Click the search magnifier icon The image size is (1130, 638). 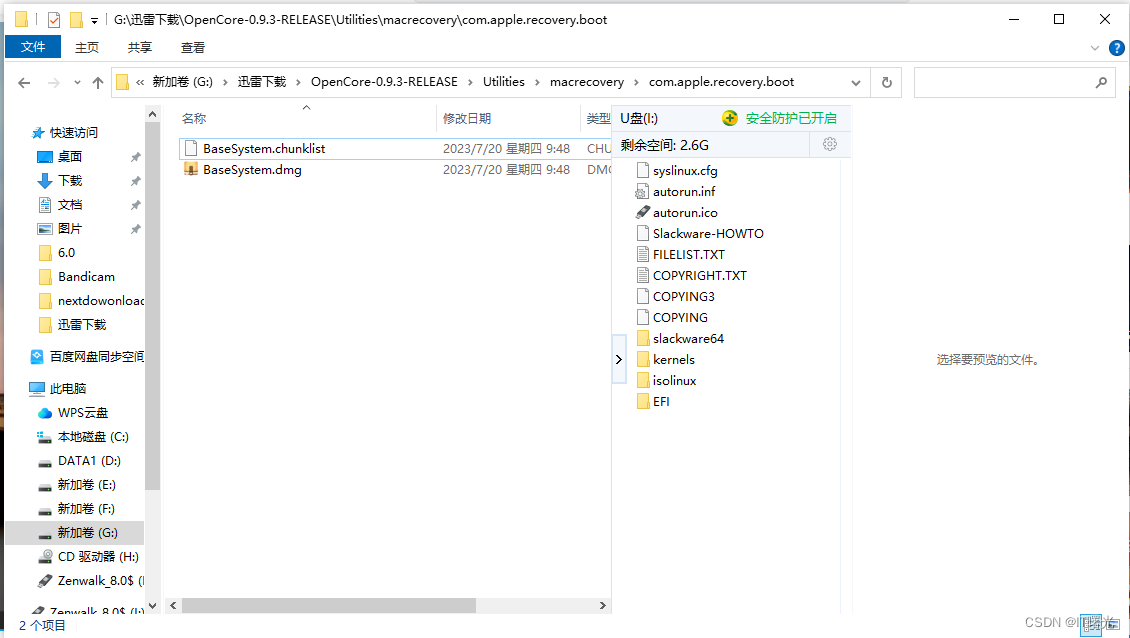pyautogui.click(x=1101, y=83)
